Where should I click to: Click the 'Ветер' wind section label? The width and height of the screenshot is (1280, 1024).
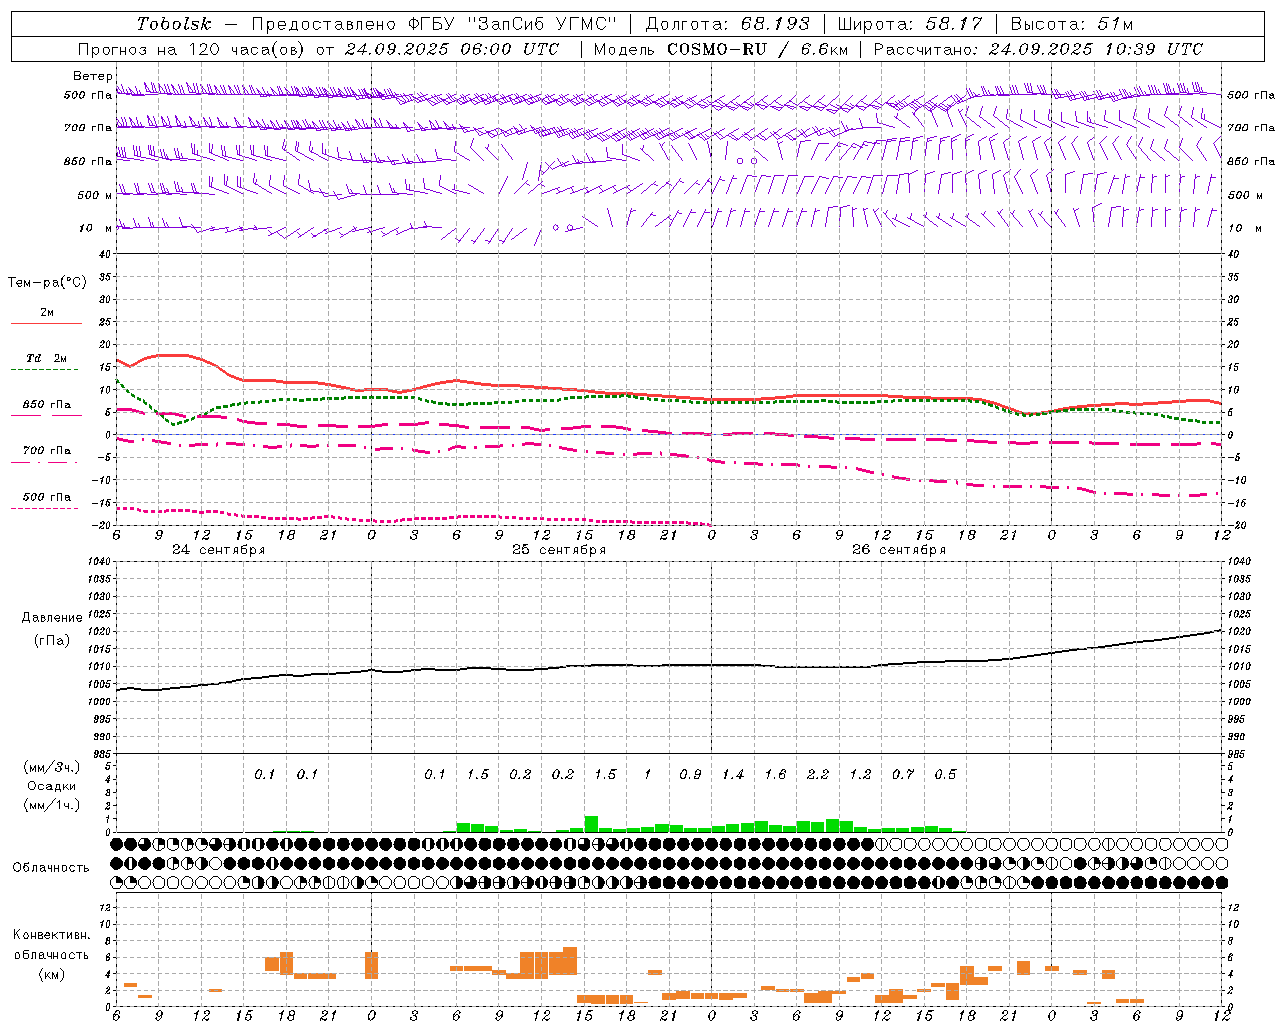coord(92,76)
